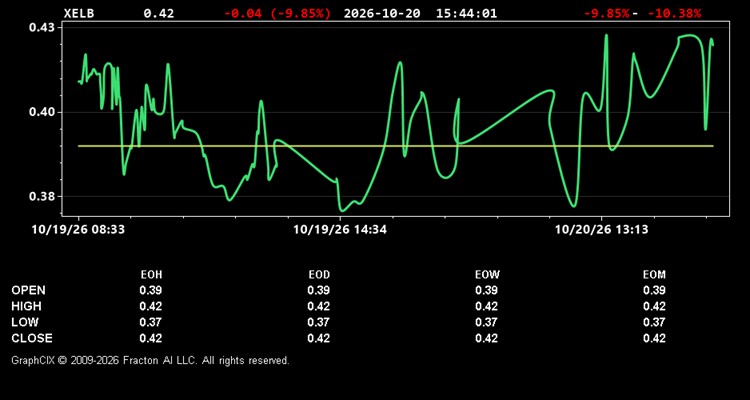Click the XELB ticker symbol
The width and height of the screenshot is (750, 400).
point(79,13)
